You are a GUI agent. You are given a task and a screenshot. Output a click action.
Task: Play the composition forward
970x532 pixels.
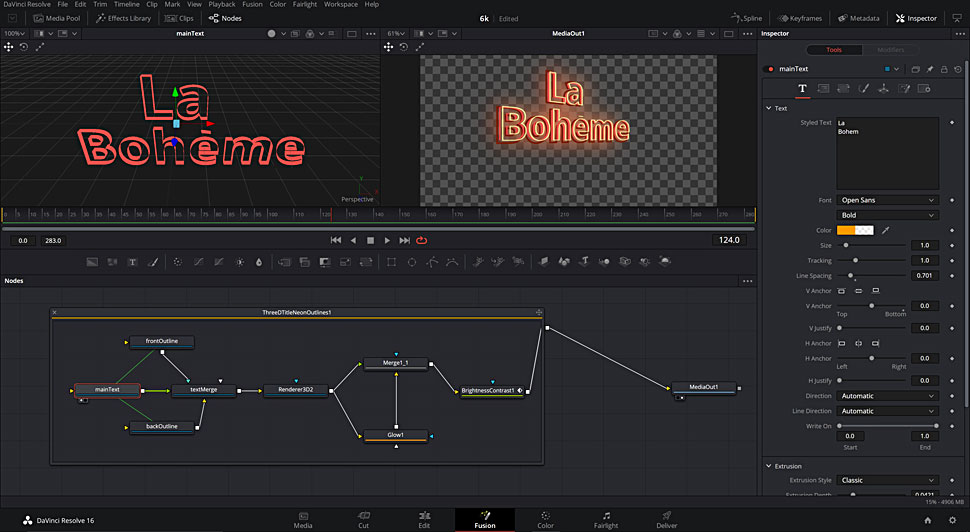coord(387,240)
